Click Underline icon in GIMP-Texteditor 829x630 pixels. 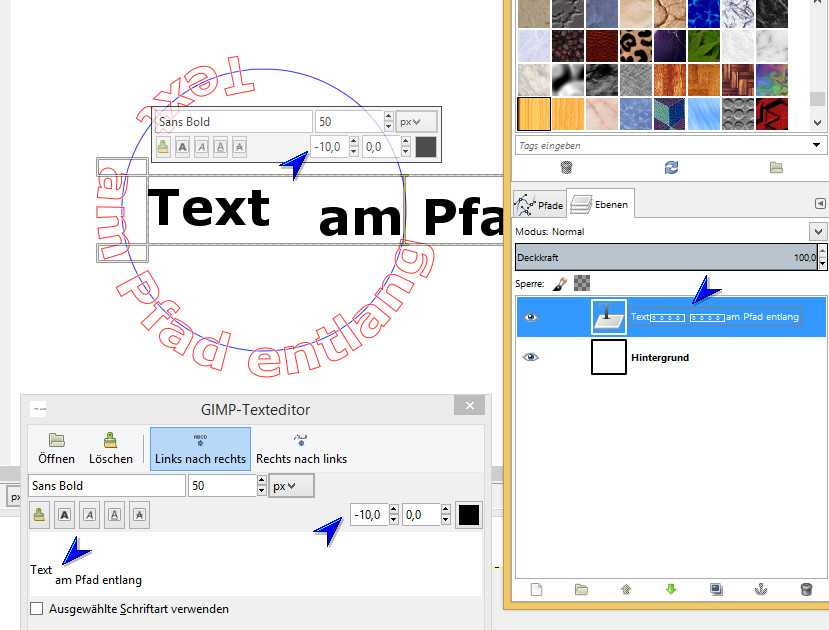[115, 515]
